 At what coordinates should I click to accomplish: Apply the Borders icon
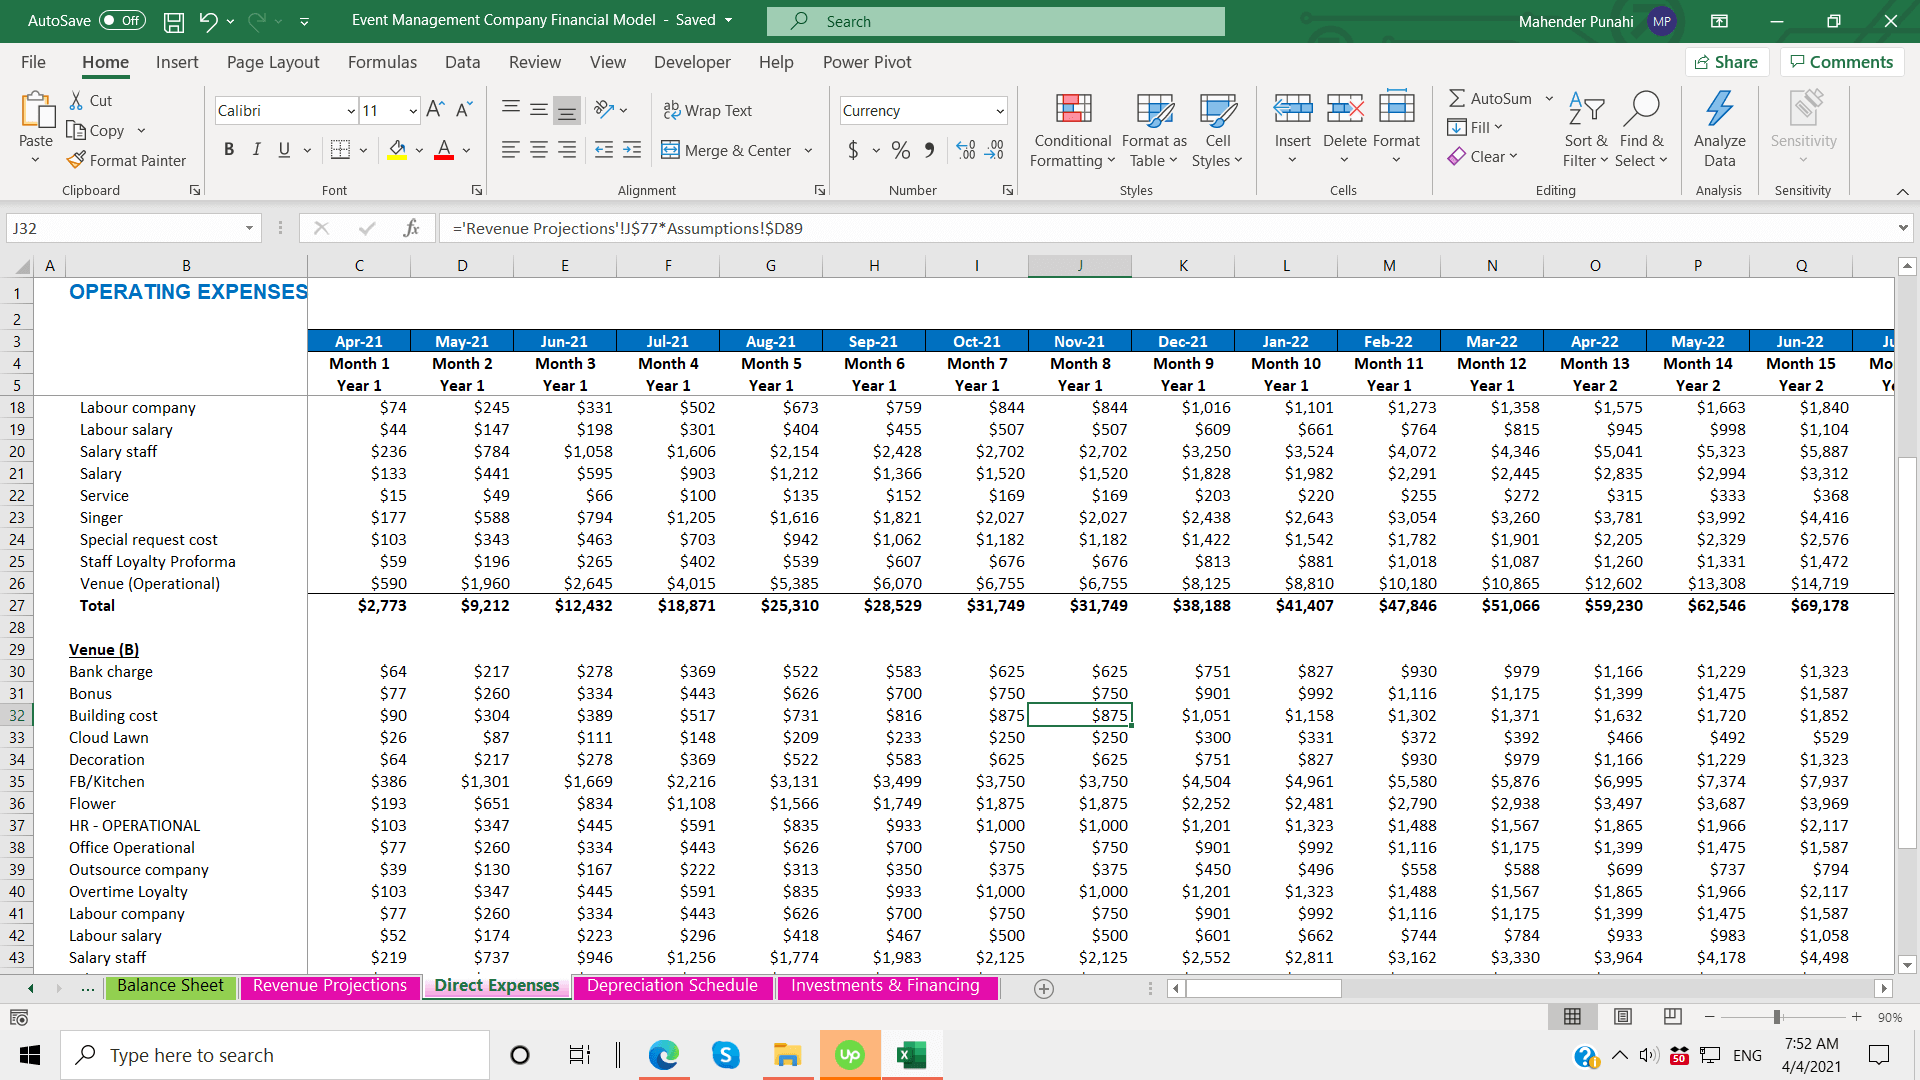pos(340,150)
